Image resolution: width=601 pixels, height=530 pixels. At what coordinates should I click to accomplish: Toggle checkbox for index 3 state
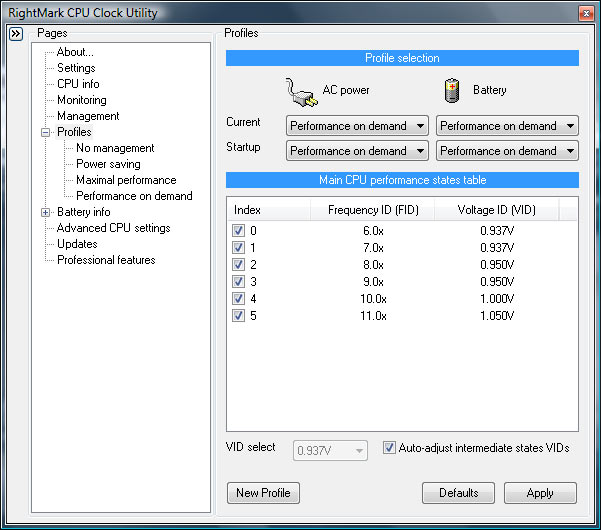tap(238, 282)
